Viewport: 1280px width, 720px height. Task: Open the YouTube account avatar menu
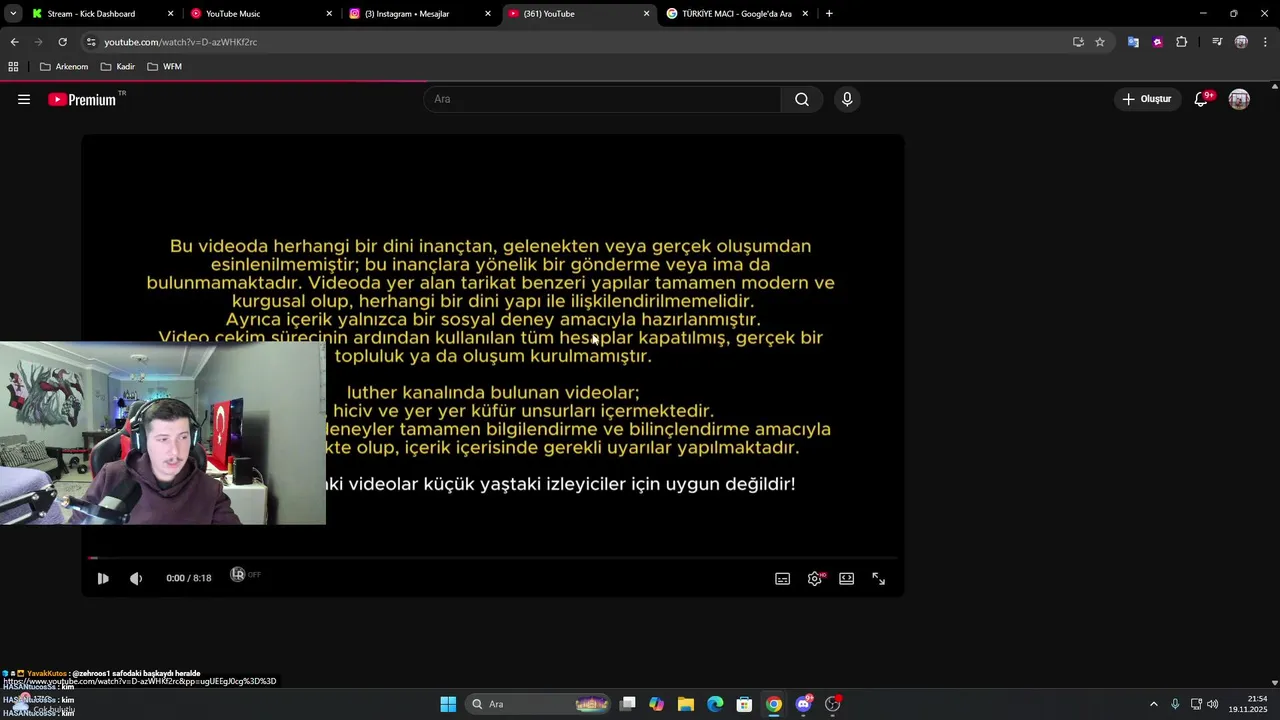(x=1239, y=99)
